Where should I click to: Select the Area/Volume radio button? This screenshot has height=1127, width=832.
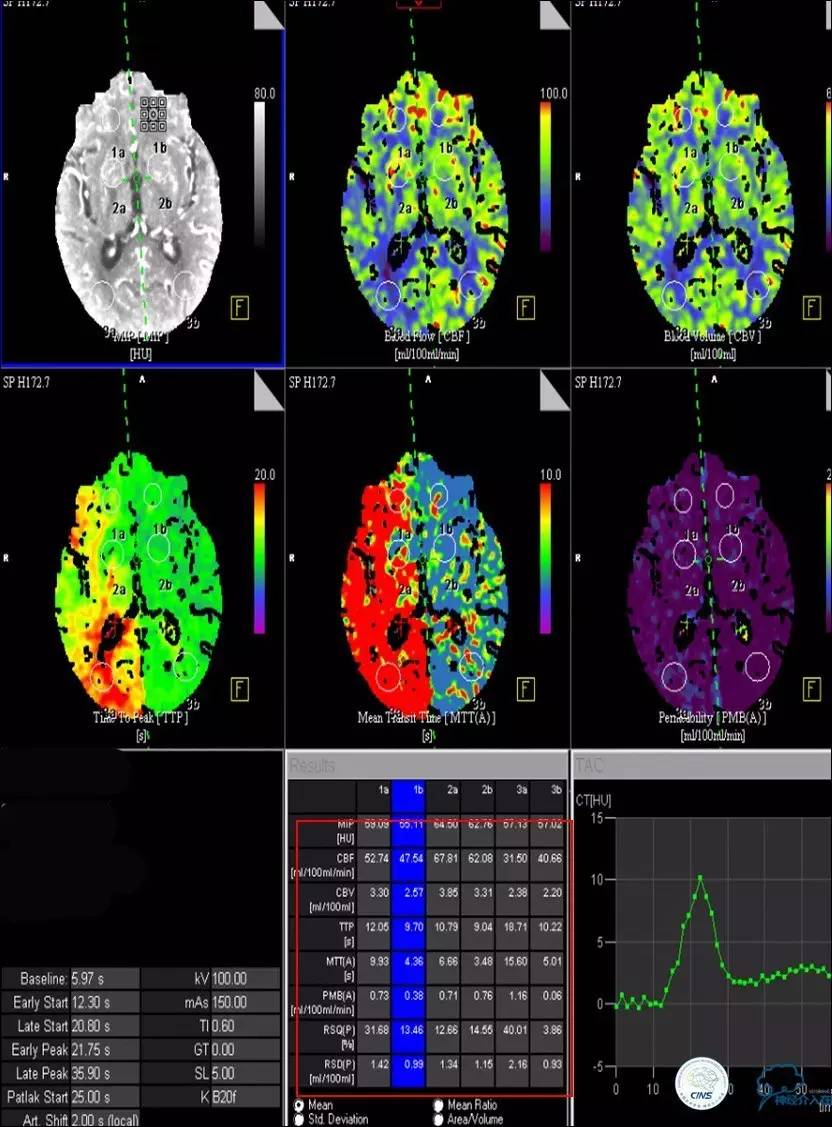(439, 1120)
